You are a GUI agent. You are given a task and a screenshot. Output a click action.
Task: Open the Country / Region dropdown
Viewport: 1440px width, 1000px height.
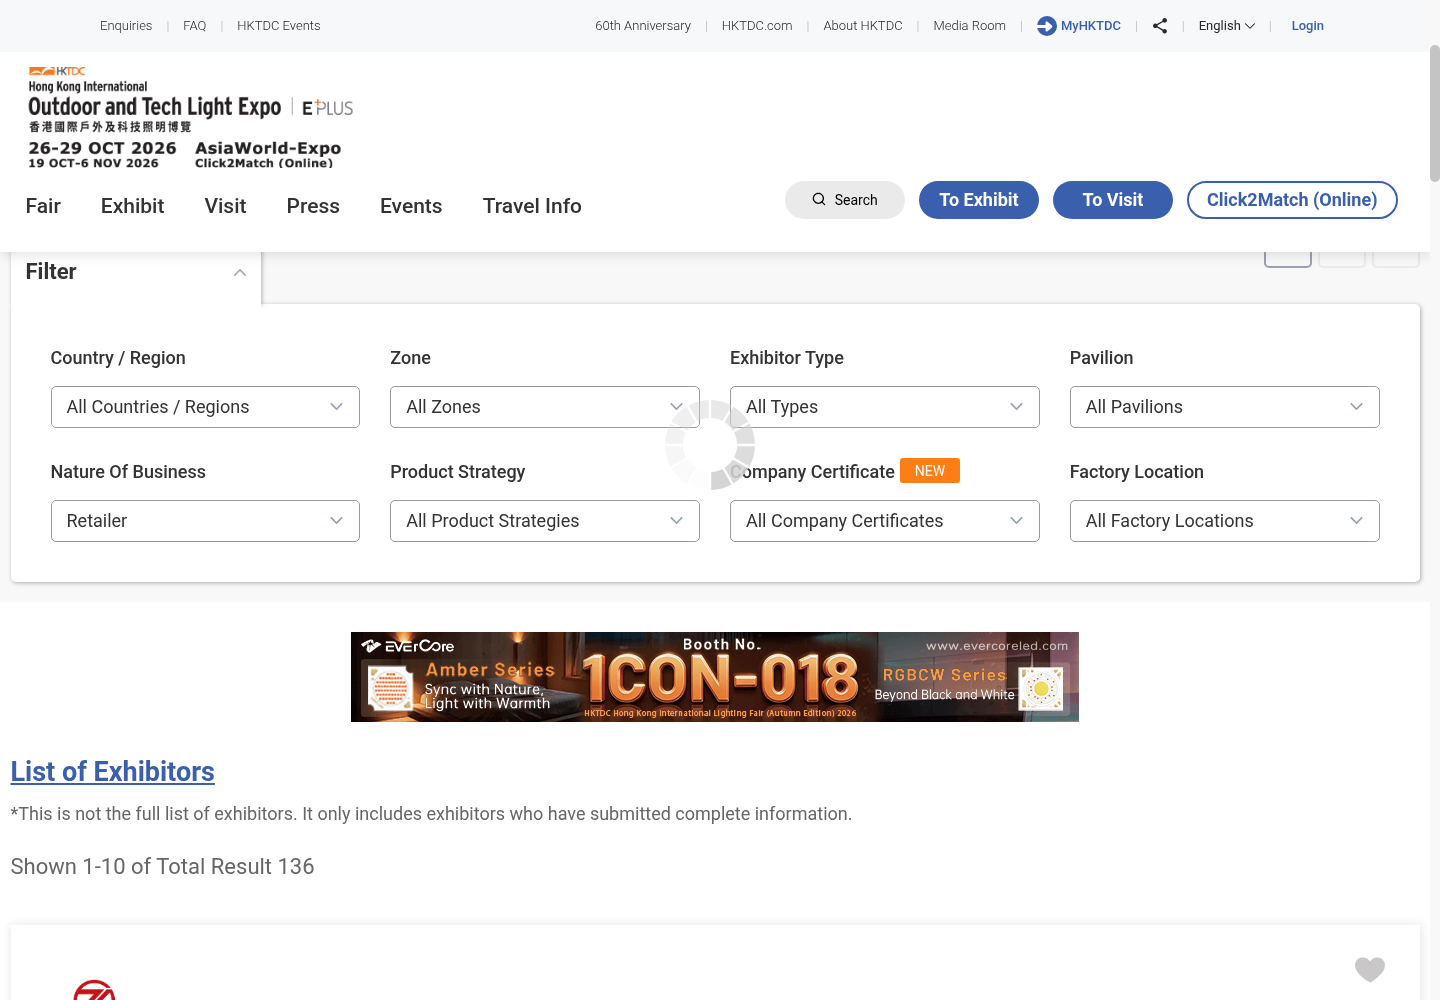[205, 407]
